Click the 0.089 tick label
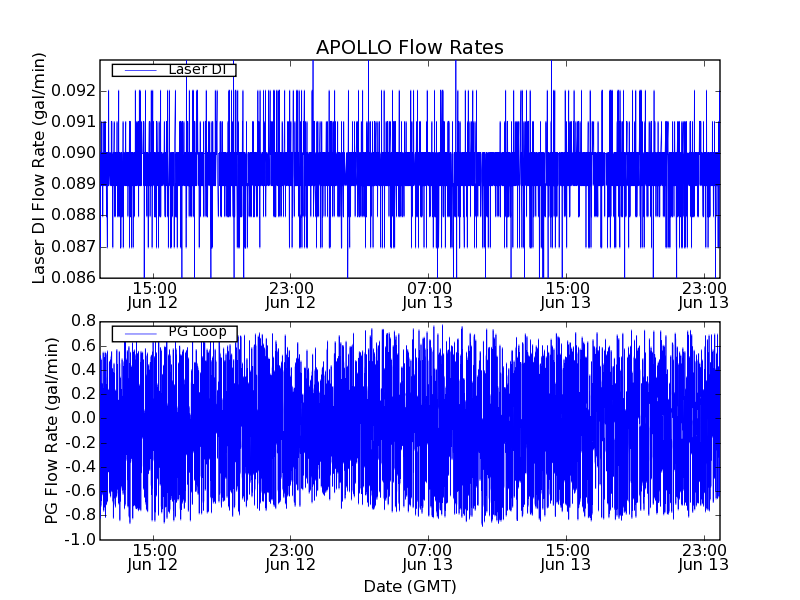This screenshot has height=600, width=800. [x=73, y=184]
